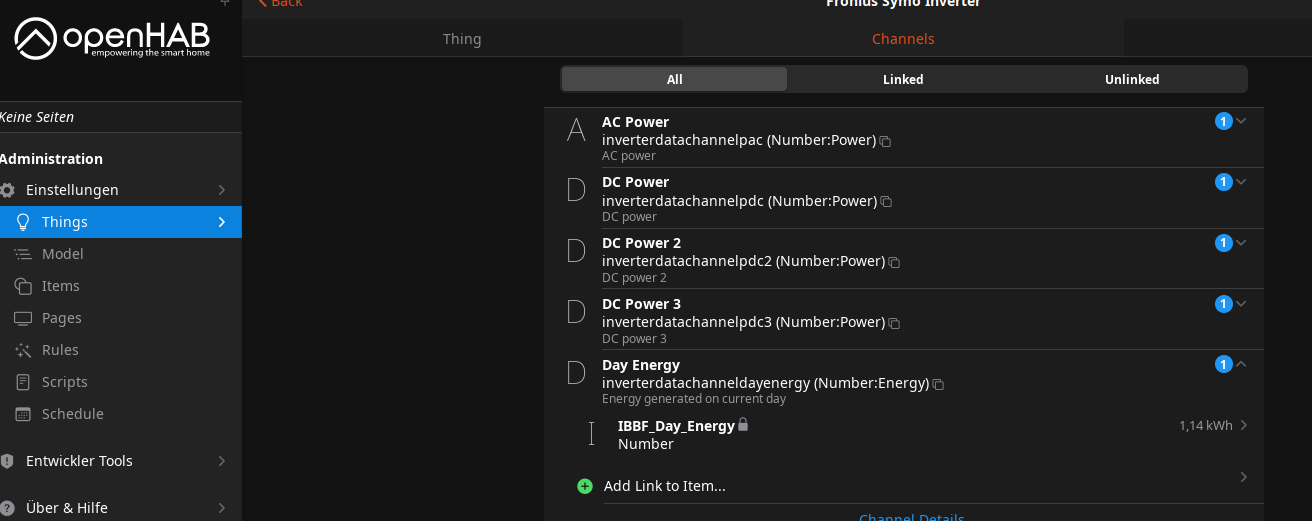1312x521 pixels.
Task: Copy the DC Power 2 channel ID
Action: [894, 263]
